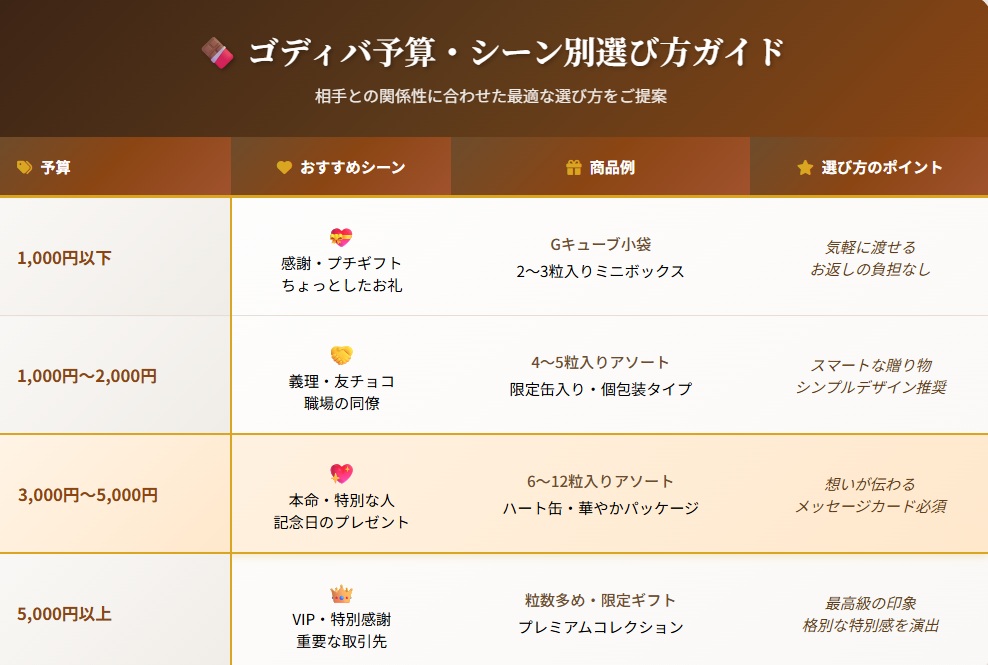
Task: Select the 1,000円〜2,000円 budget cell
Action: tap(87, 376)
